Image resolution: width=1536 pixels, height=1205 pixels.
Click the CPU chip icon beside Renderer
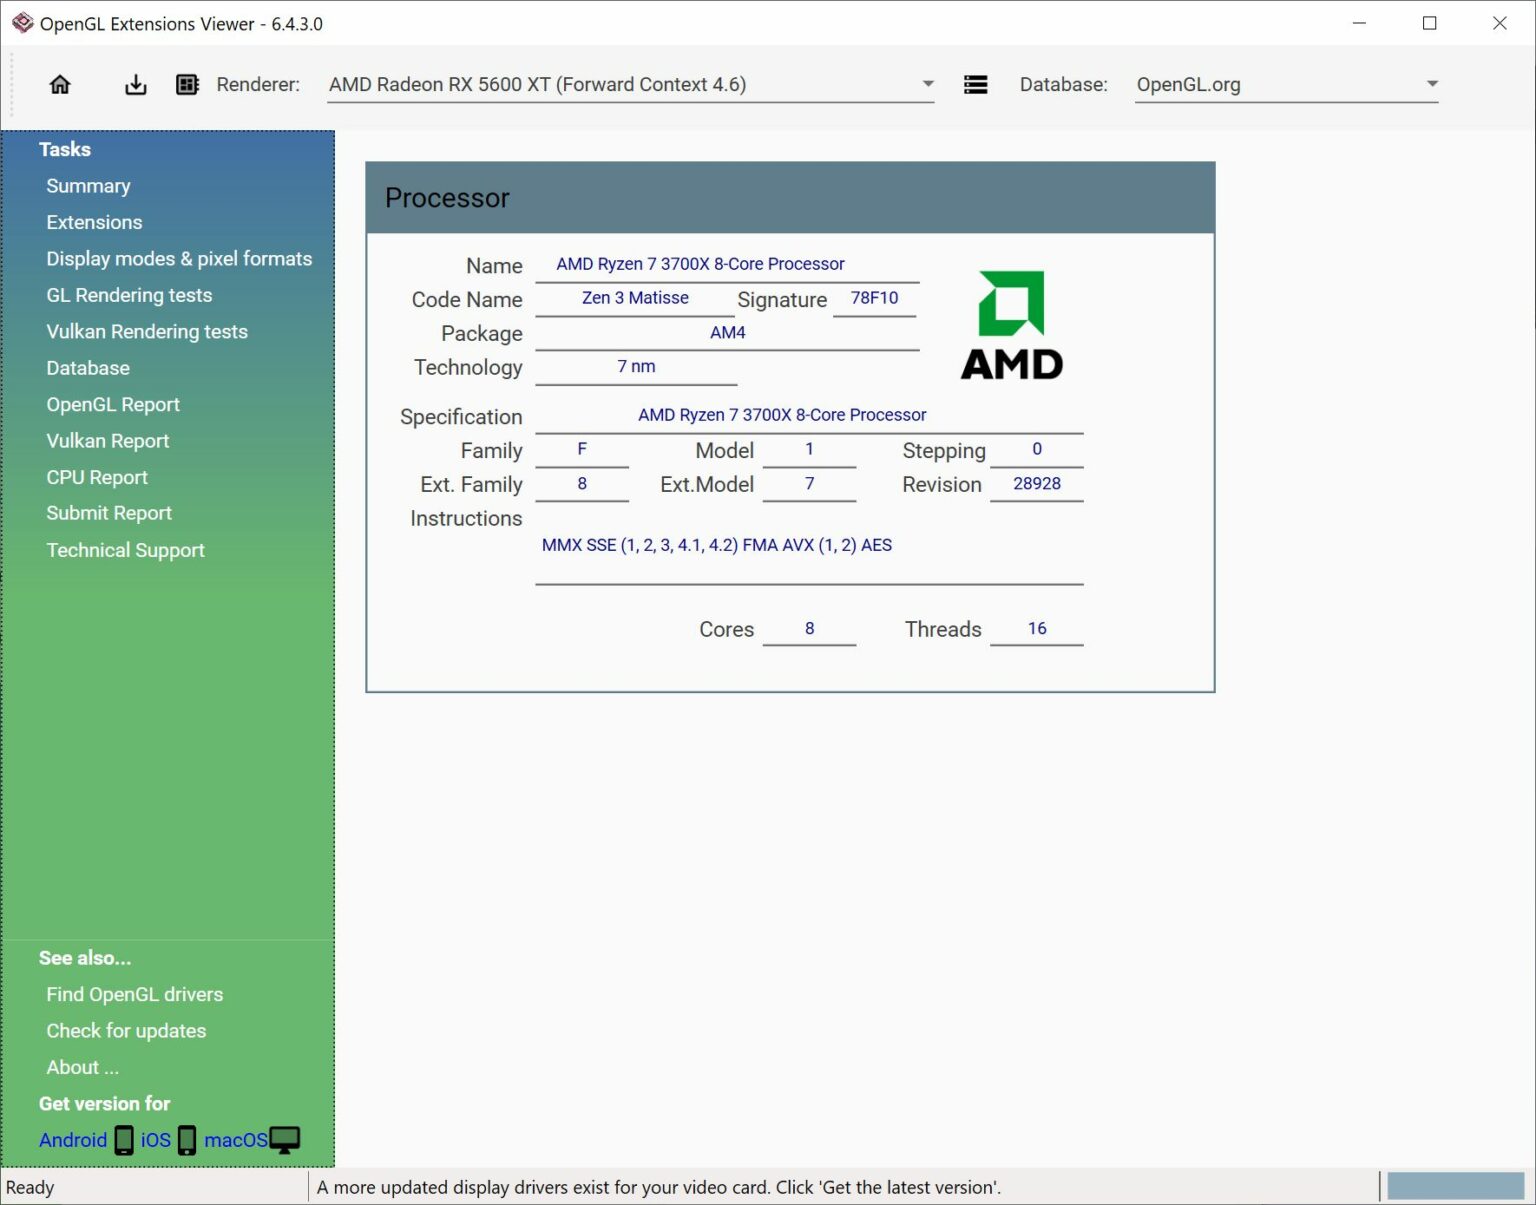[187, 85]
